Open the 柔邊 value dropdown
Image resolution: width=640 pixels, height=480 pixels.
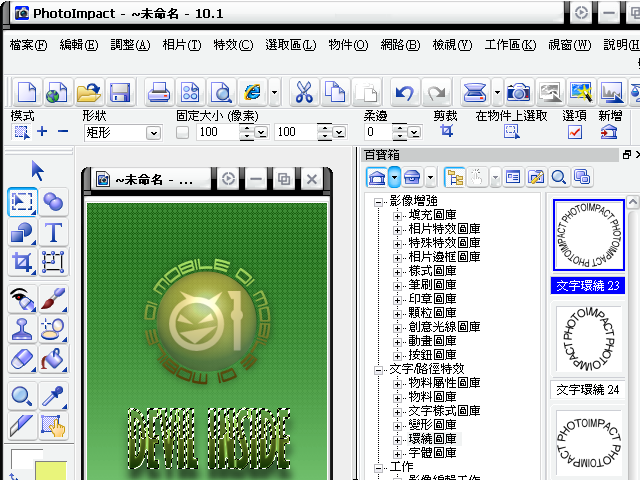click(x=414, y=133)
